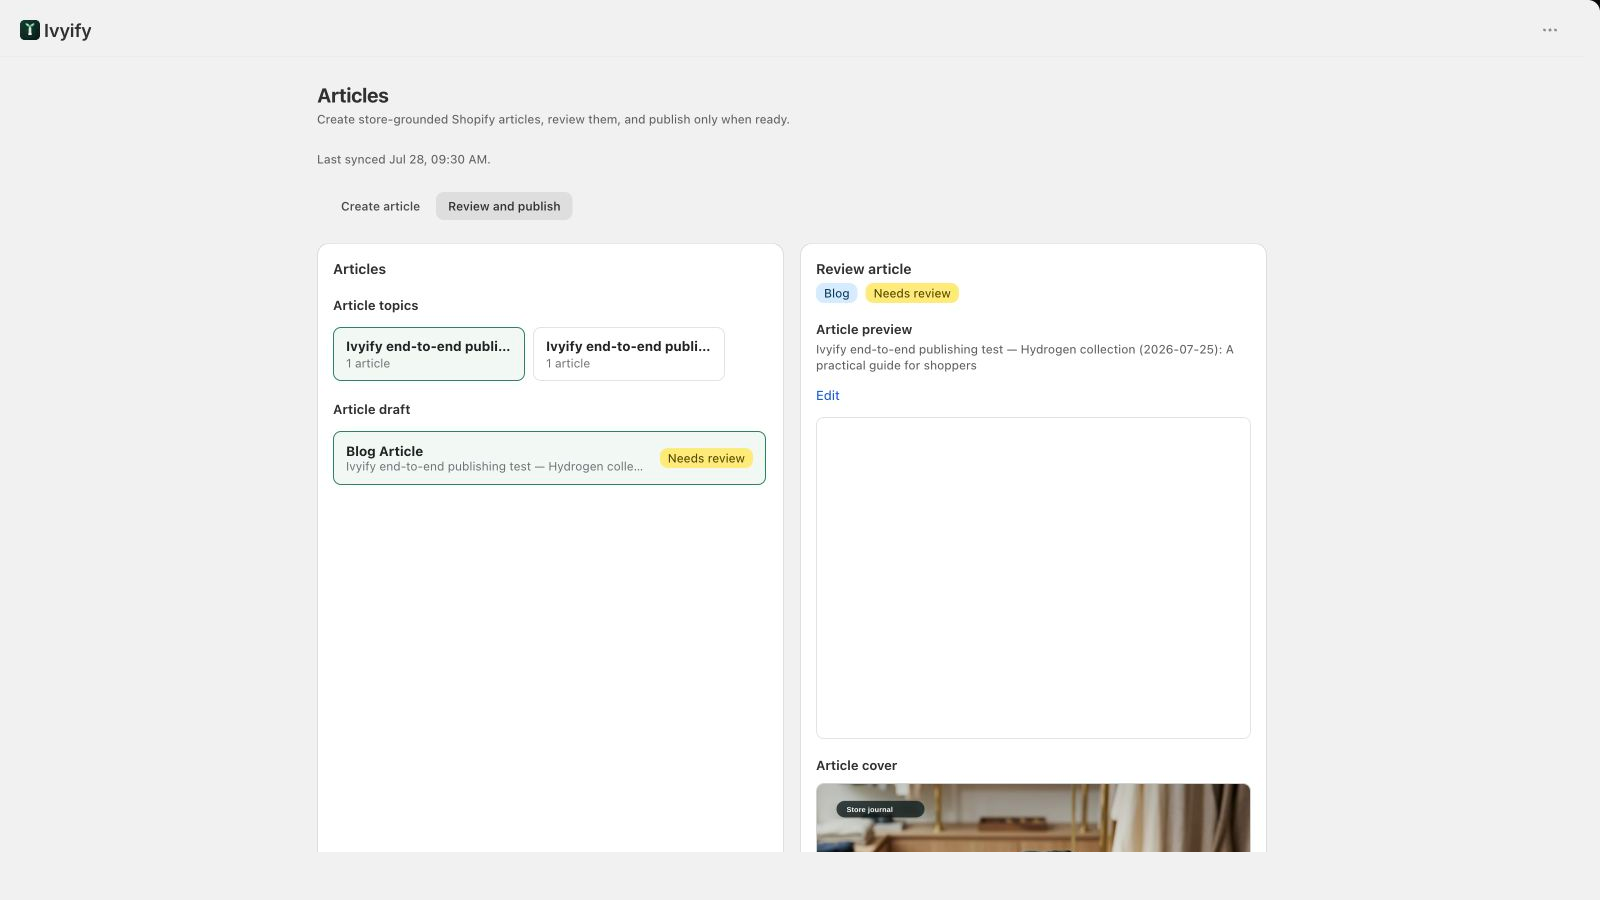Screen dimensions: 1600x900
Task: Click the Edit link under Article preview
Action: [x=828, y=396]
